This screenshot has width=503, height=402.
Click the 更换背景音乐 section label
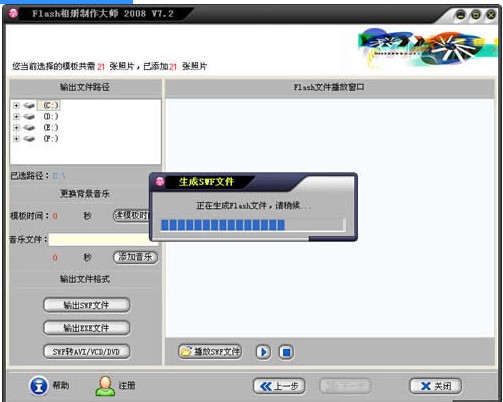pos(85,194)
